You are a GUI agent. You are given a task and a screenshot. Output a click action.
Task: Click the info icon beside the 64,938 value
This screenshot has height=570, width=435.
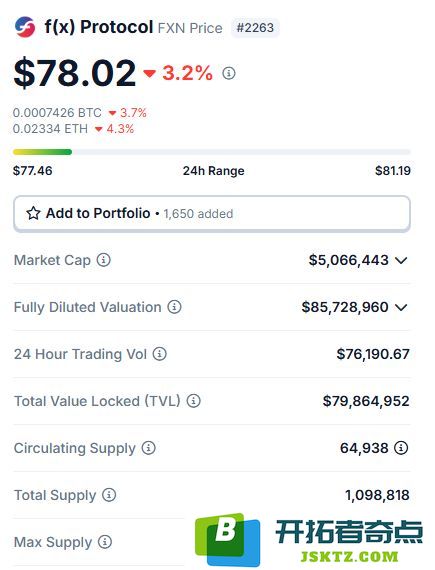pos(401,448)
